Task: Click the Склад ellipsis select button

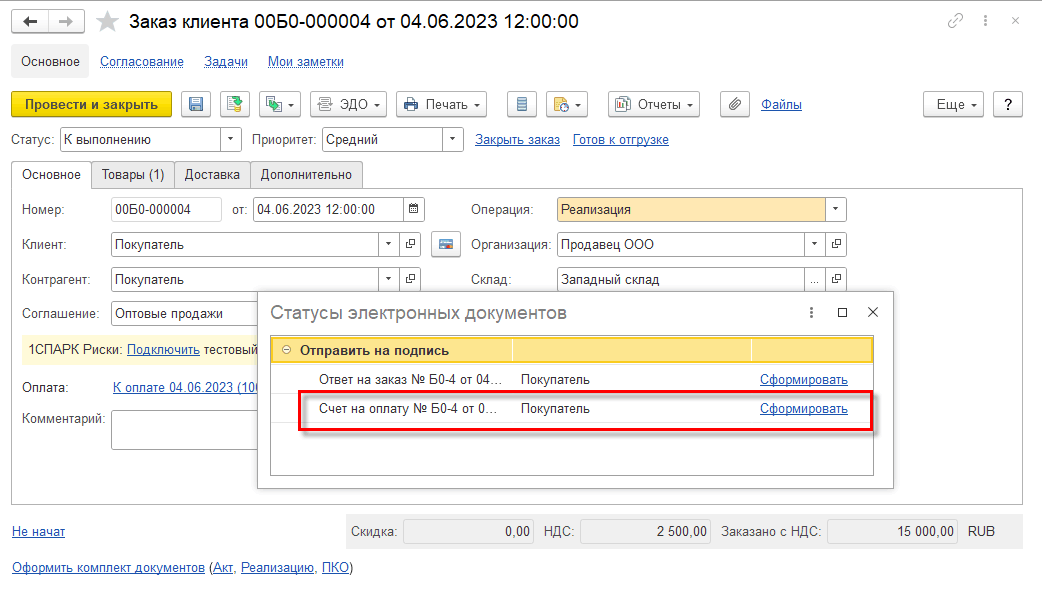Action: tap(814, 279)
